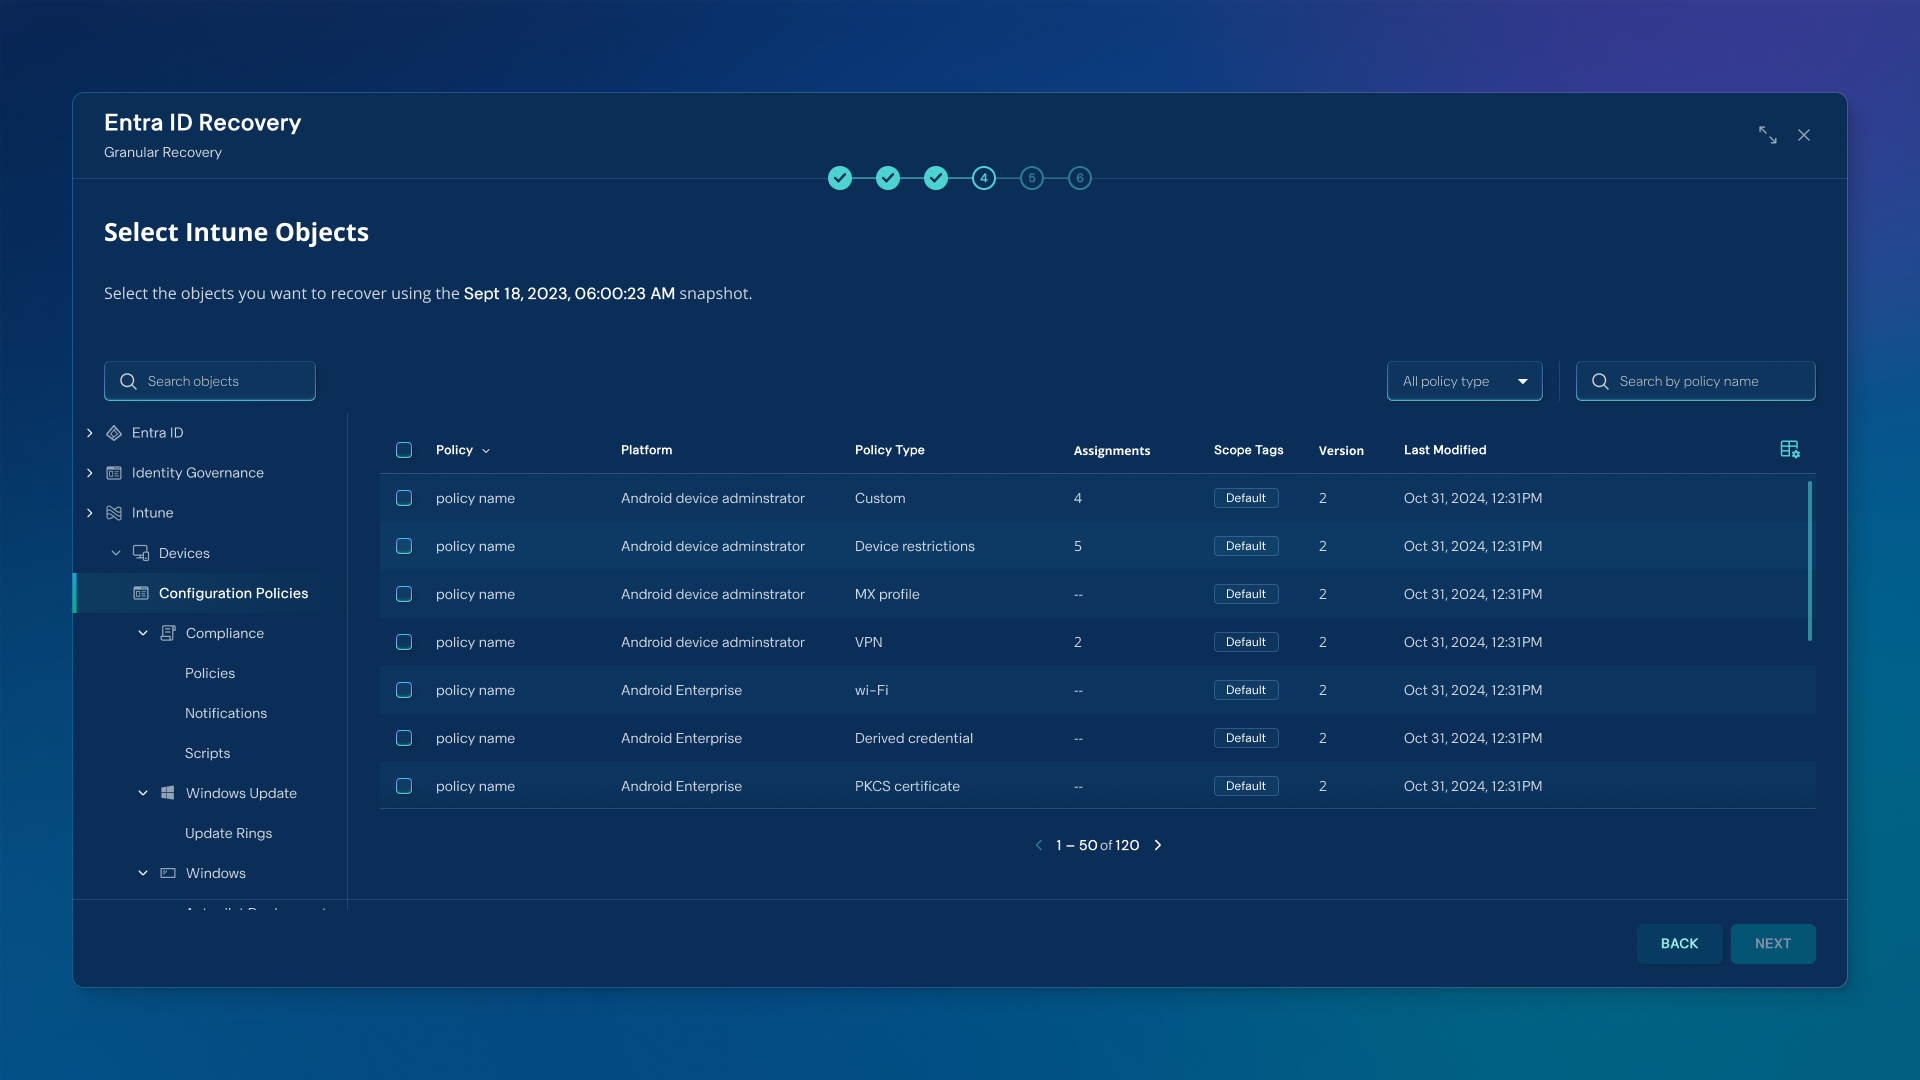The width and height of the screenshot is (1920, 1080).
Task: Click wizard step 5 indicator
Action: [x=1032, y=178]
